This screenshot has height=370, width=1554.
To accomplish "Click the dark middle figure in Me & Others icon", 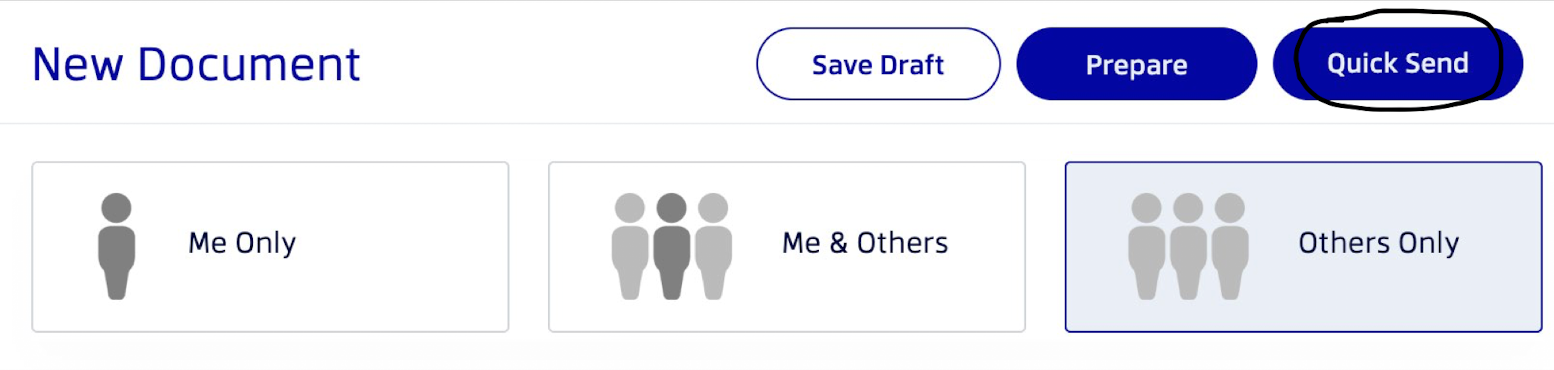I will pyautogui.click(x=672, y=246).
